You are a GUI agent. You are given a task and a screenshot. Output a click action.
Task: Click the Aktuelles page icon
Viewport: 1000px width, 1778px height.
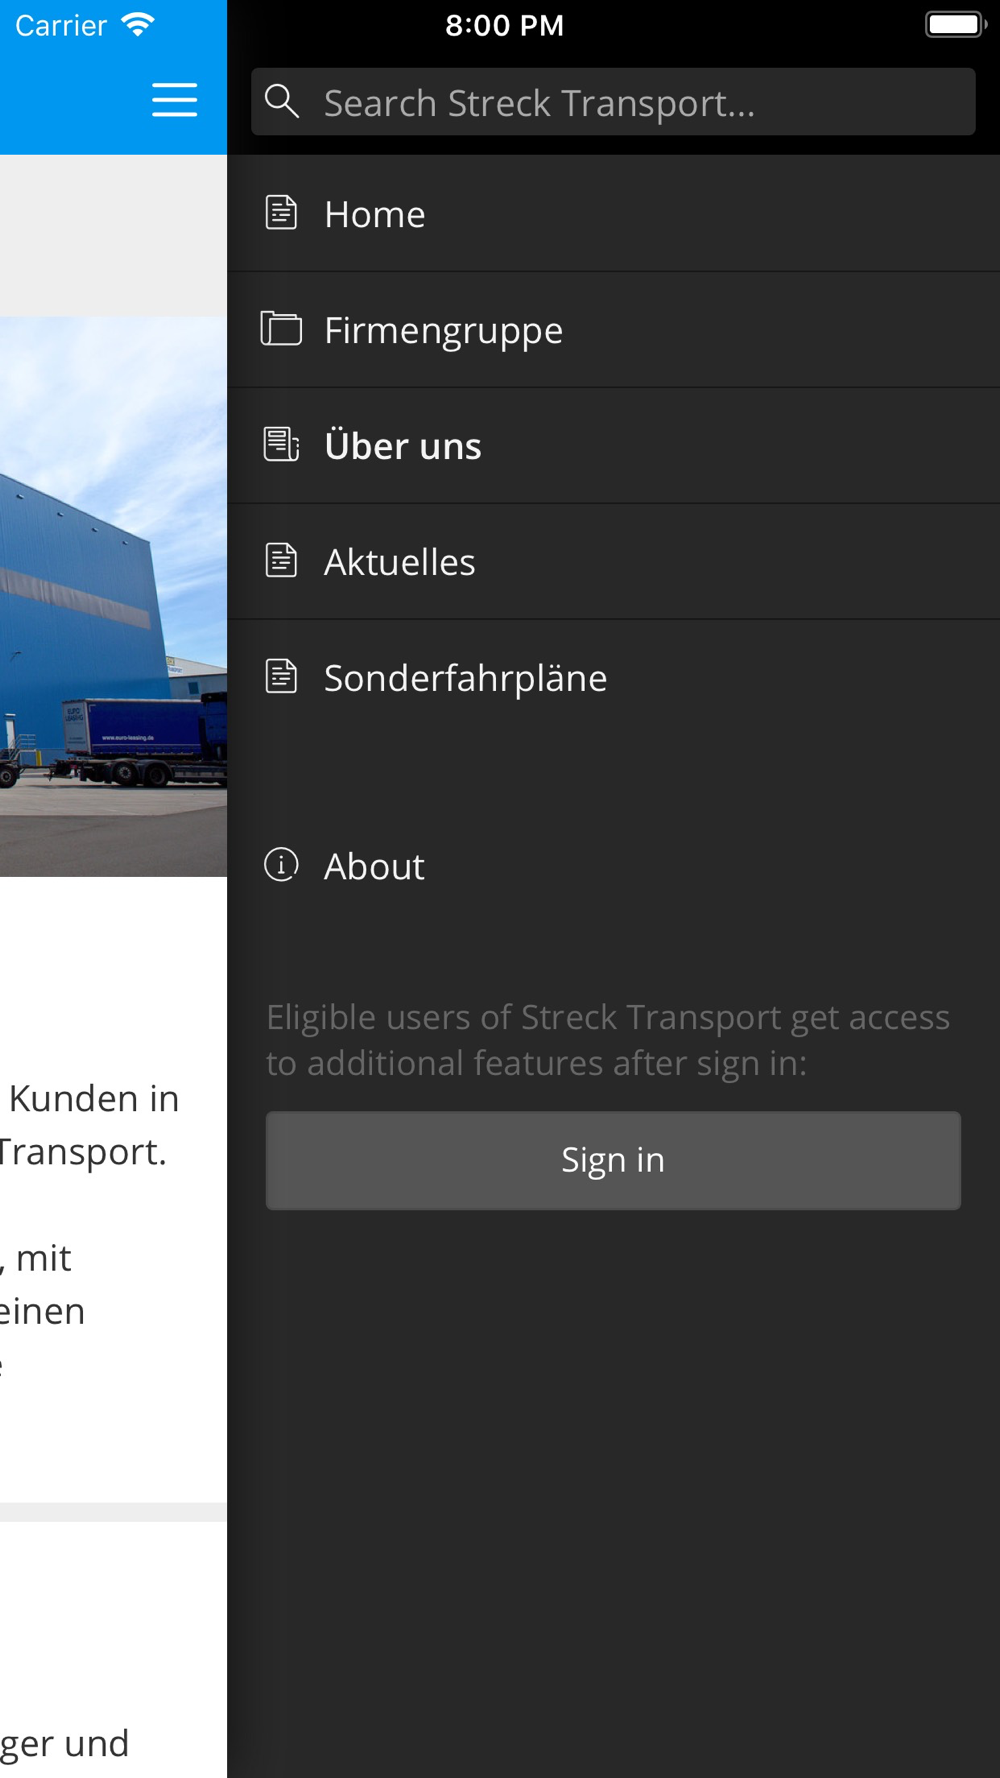281,560
